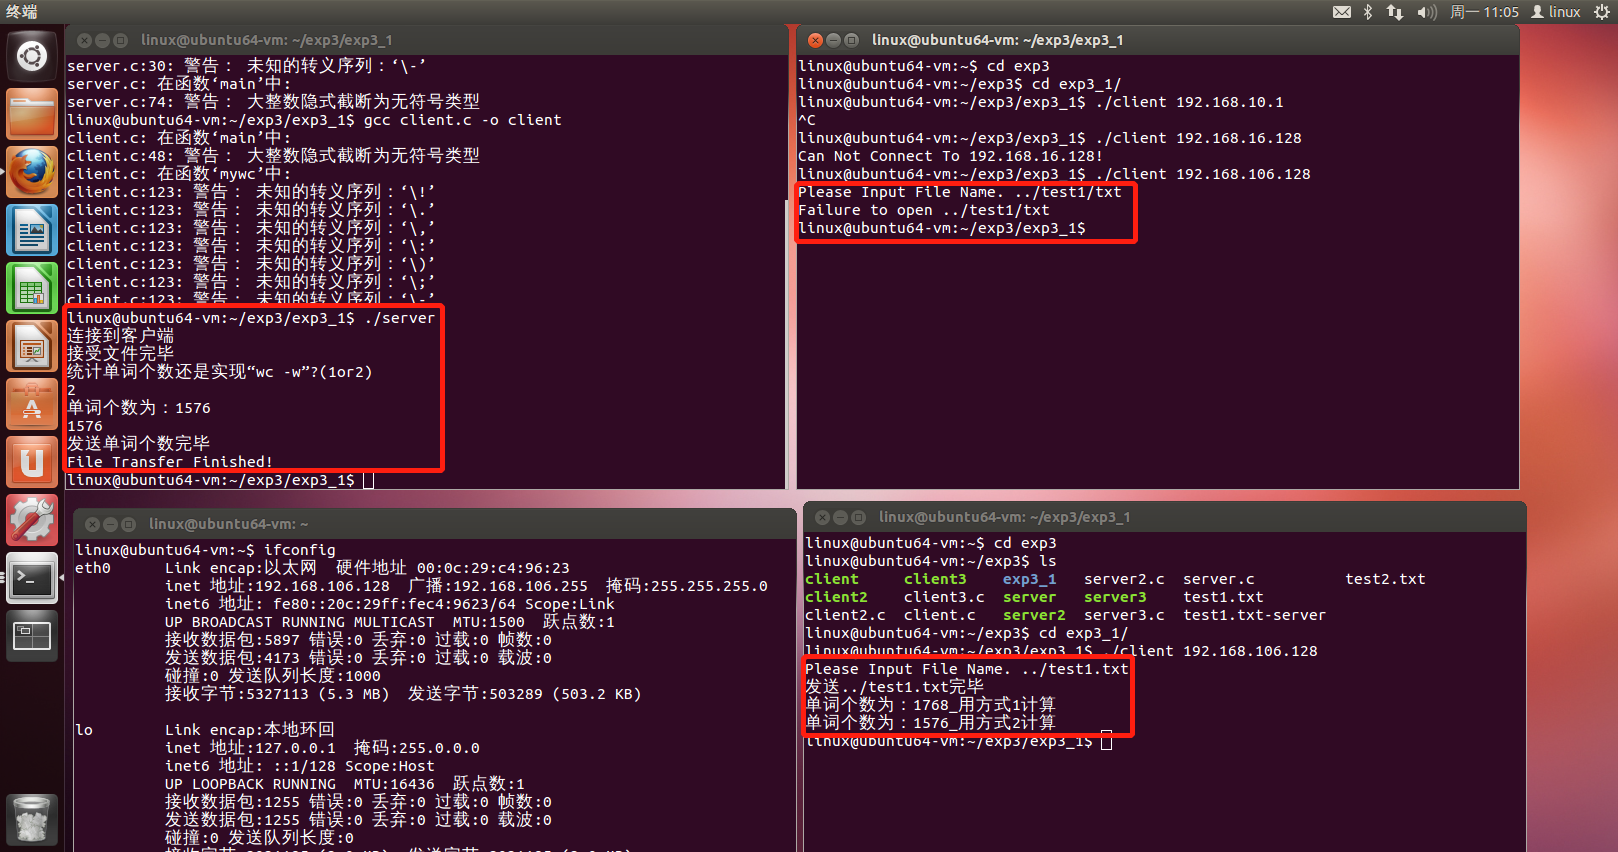The height and width of the screenshot is (852, 1618).
Task: Click 'Can Not Connect To 192.168.16.128!' line
Action: coord(950,156)
